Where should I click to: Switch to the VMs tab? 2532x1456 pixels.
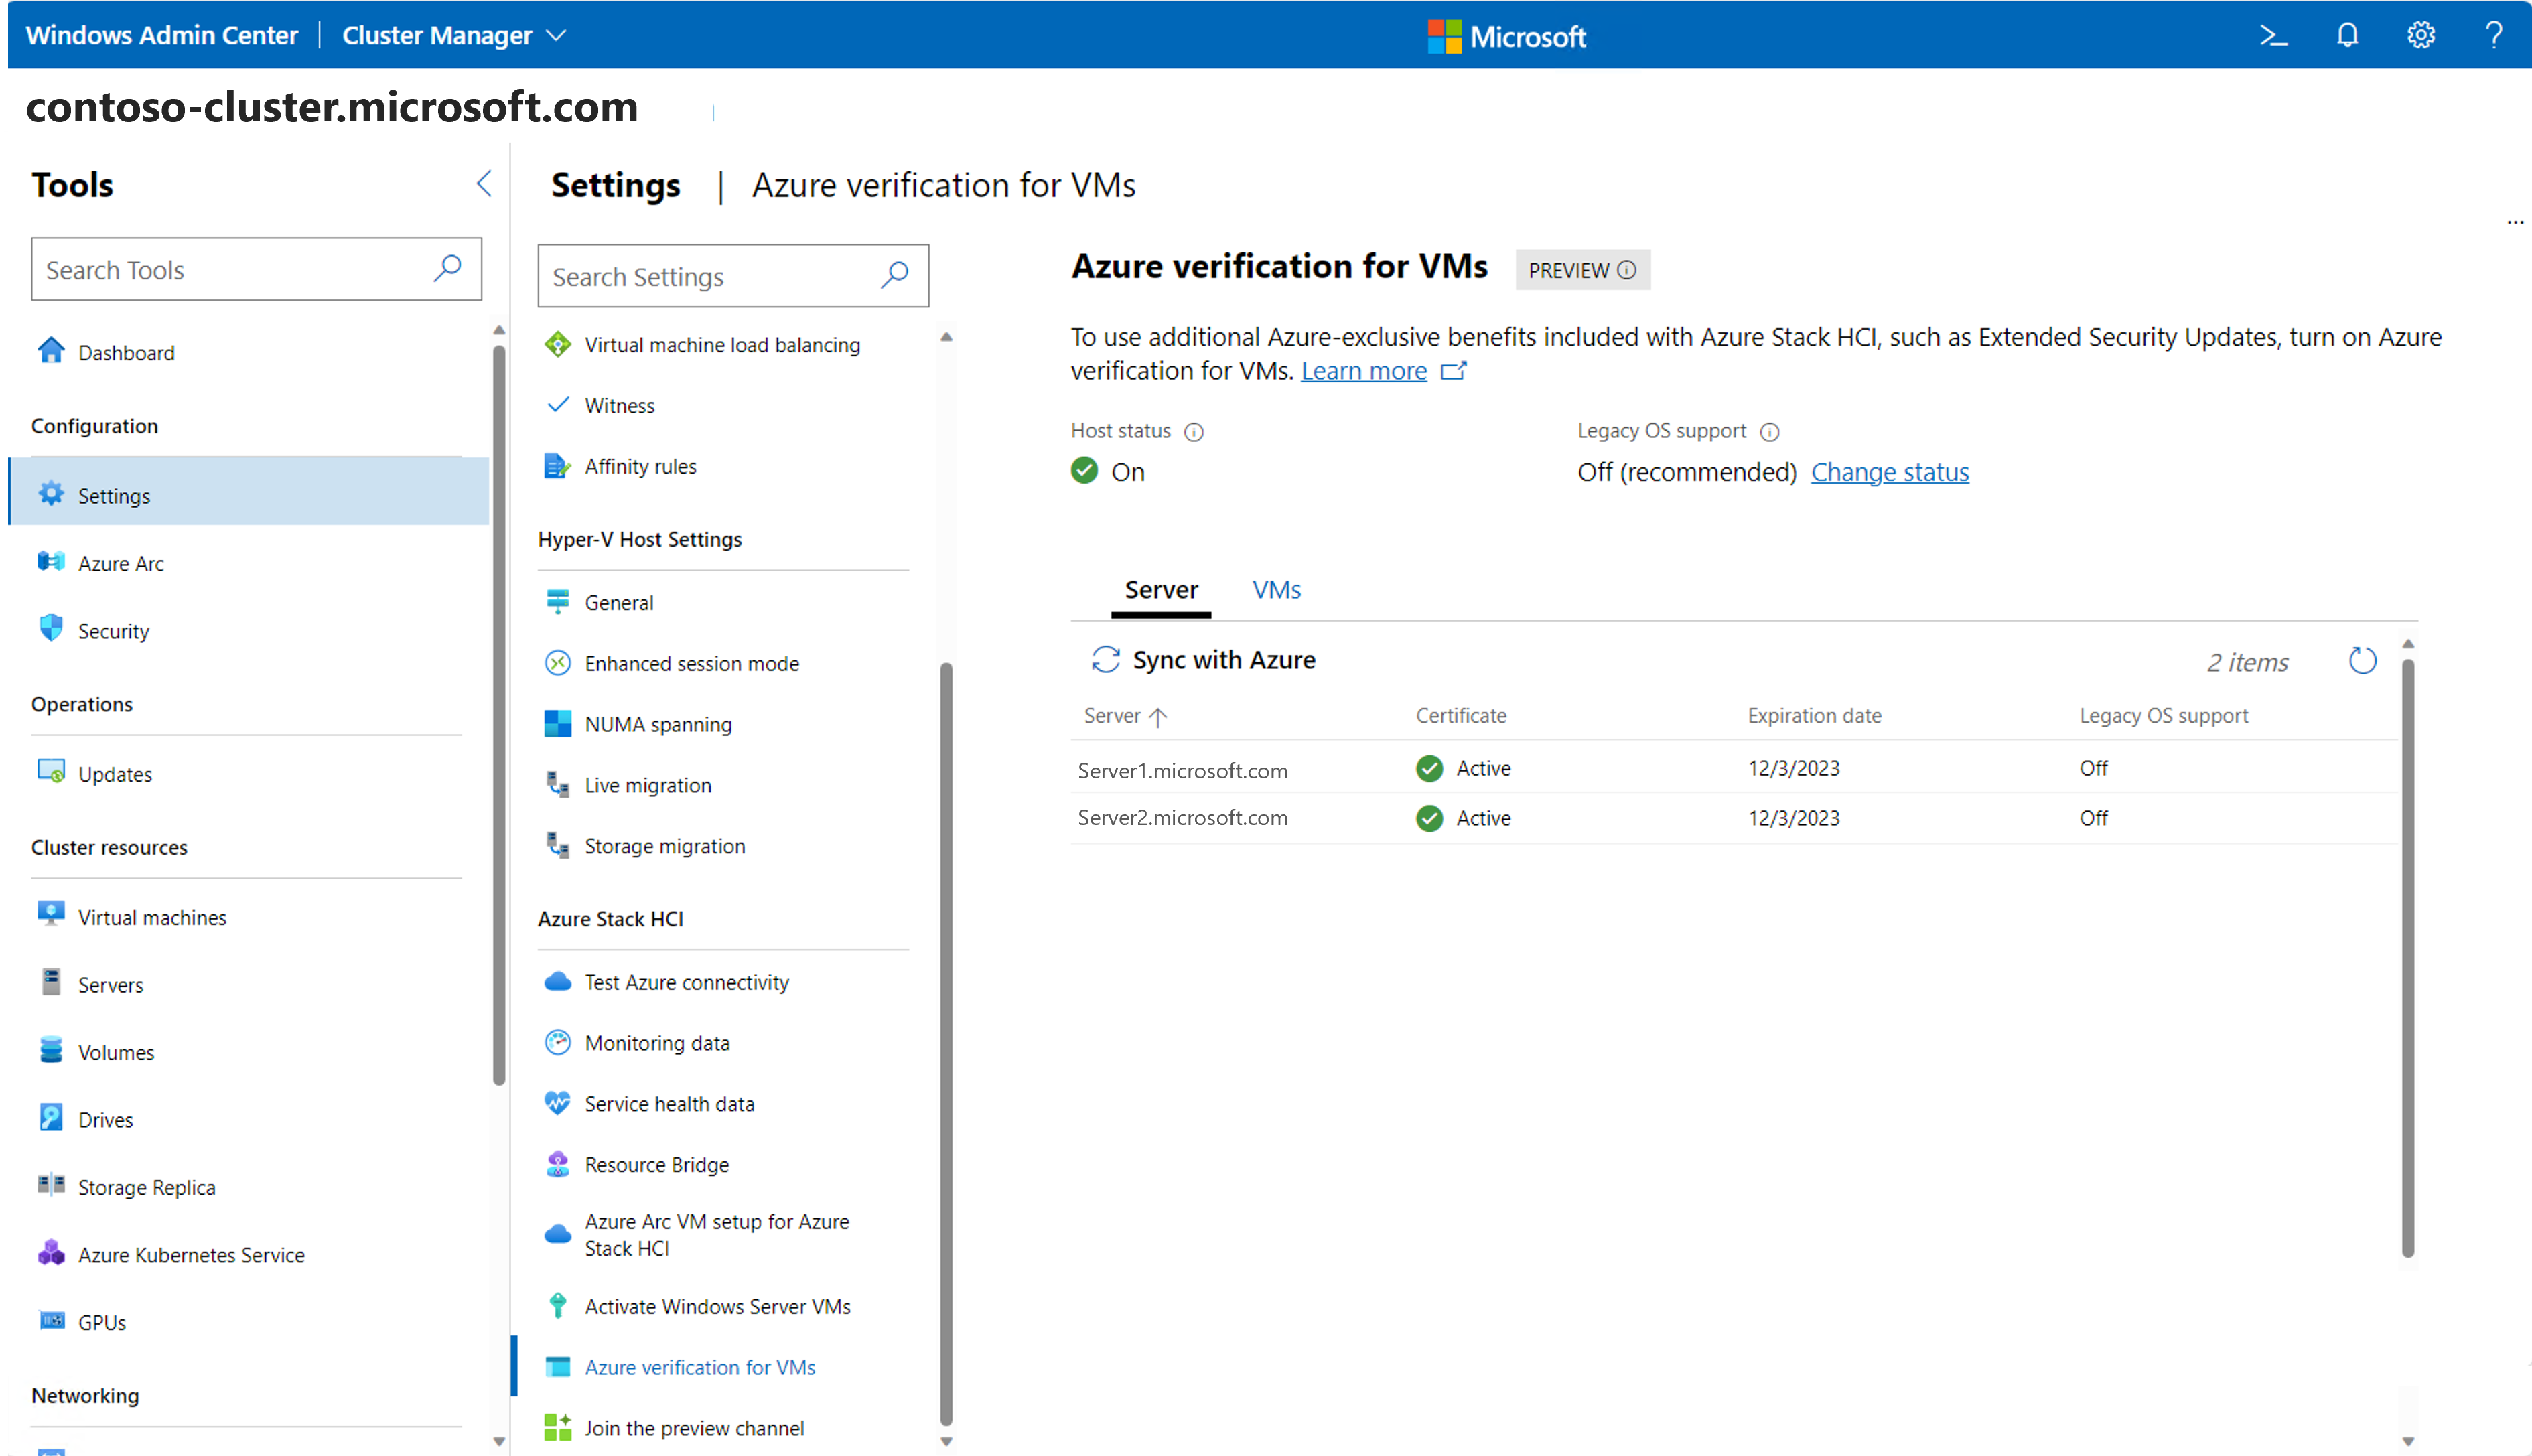[x=1276, y=590]
